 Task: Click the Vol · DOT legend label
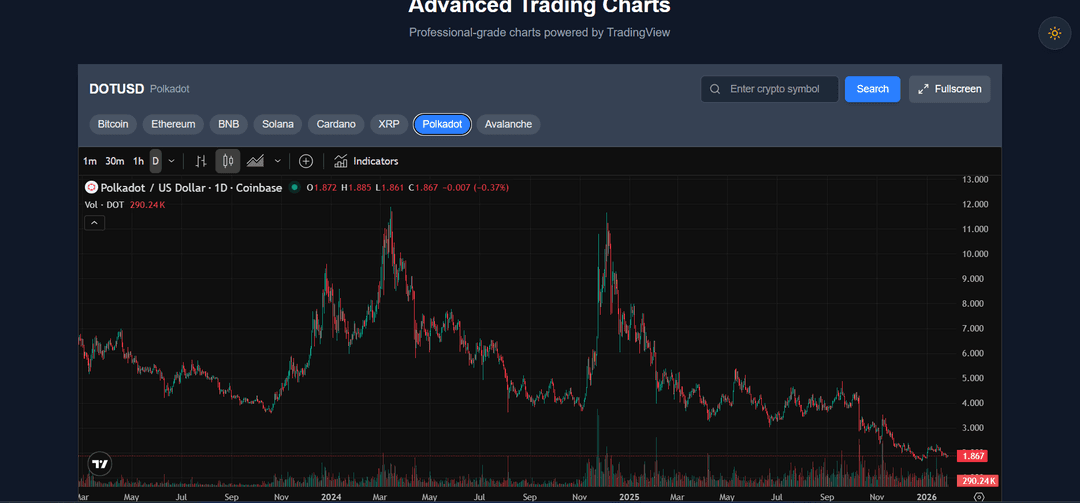click(105, 205)
